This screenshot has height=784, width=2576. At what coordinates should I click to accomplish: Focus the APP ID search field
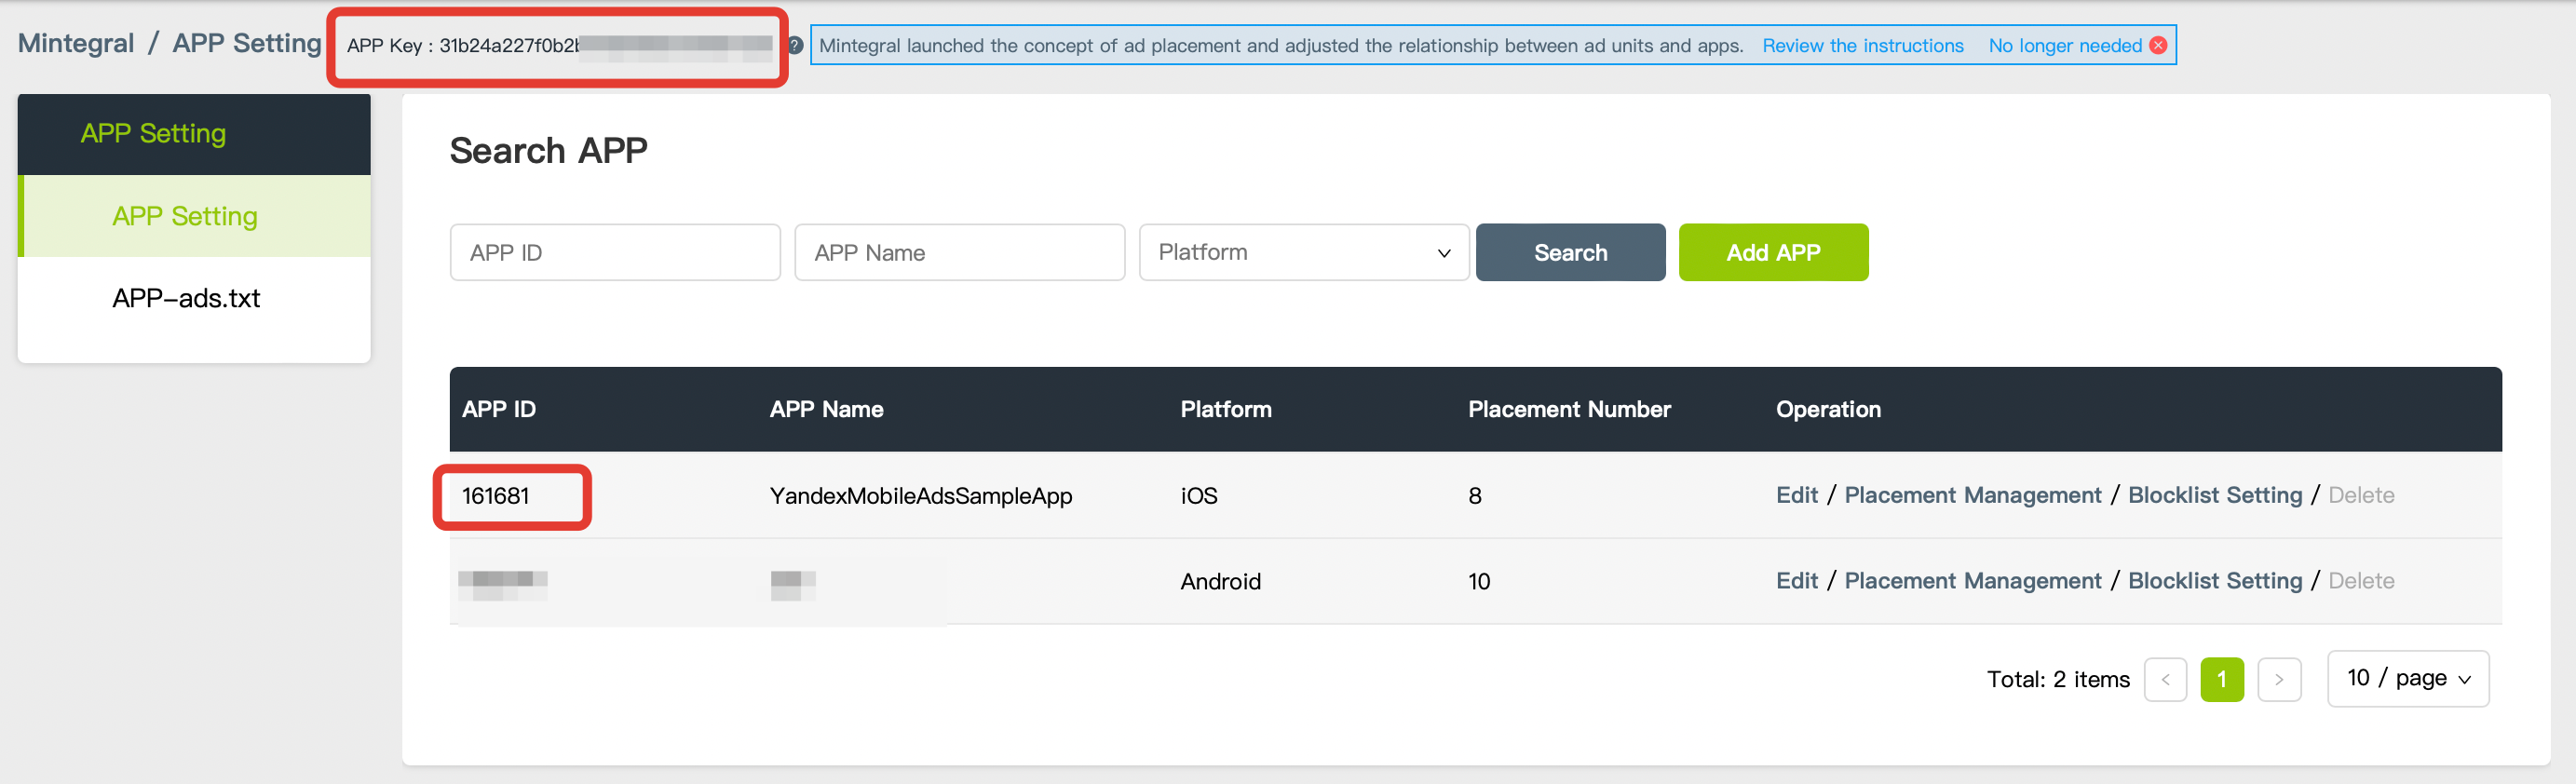tap(614, 253)
